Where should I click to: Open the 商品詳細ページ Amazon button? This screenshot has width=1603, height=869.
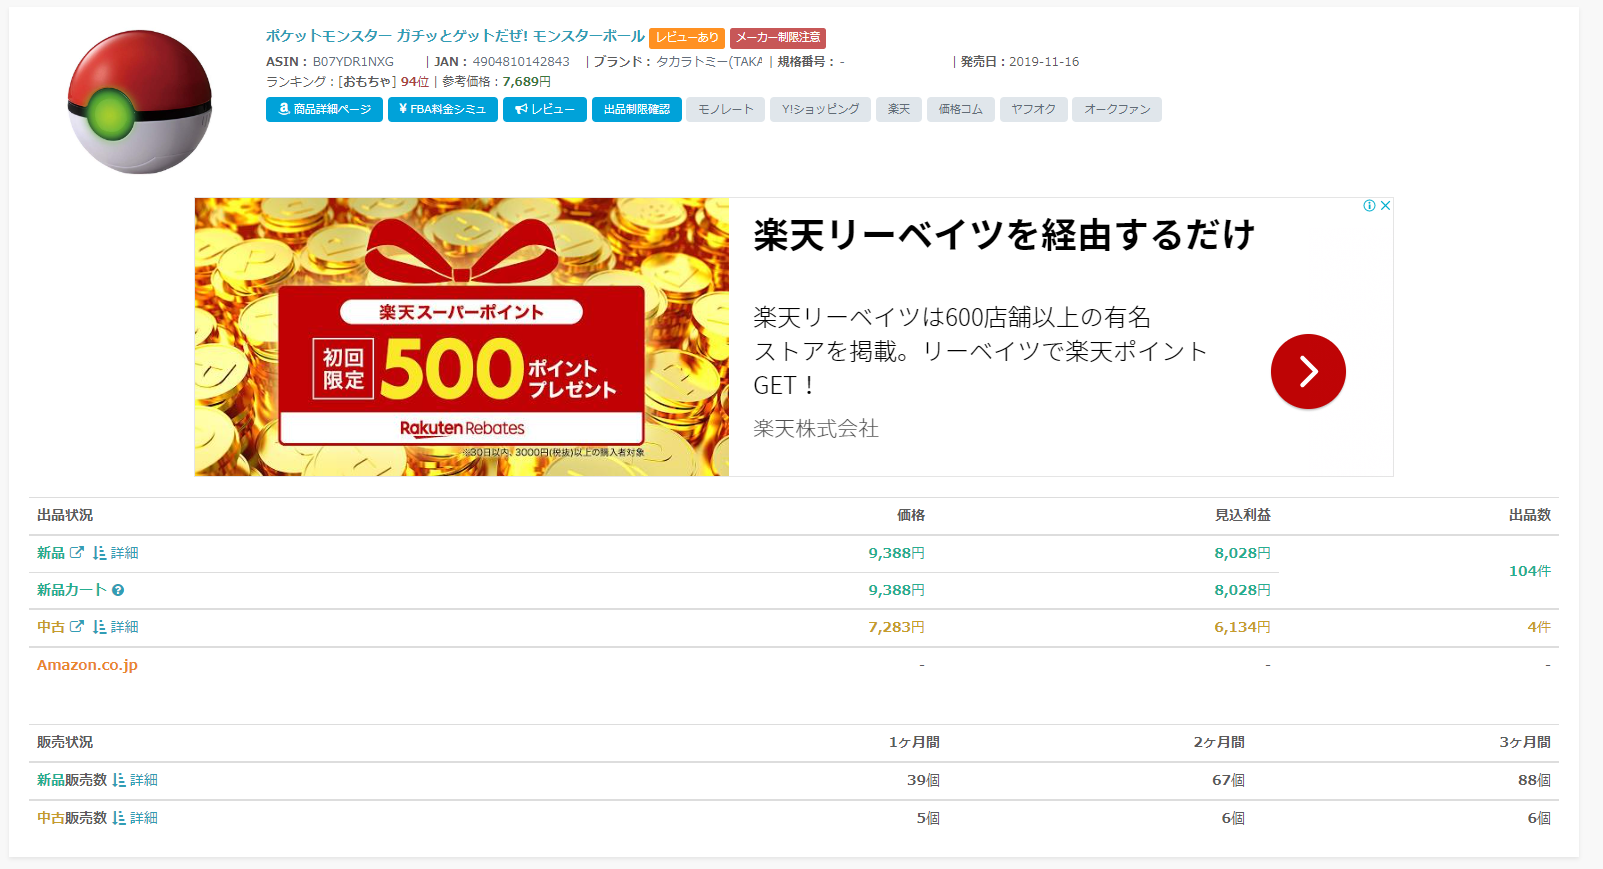[324, 109]
